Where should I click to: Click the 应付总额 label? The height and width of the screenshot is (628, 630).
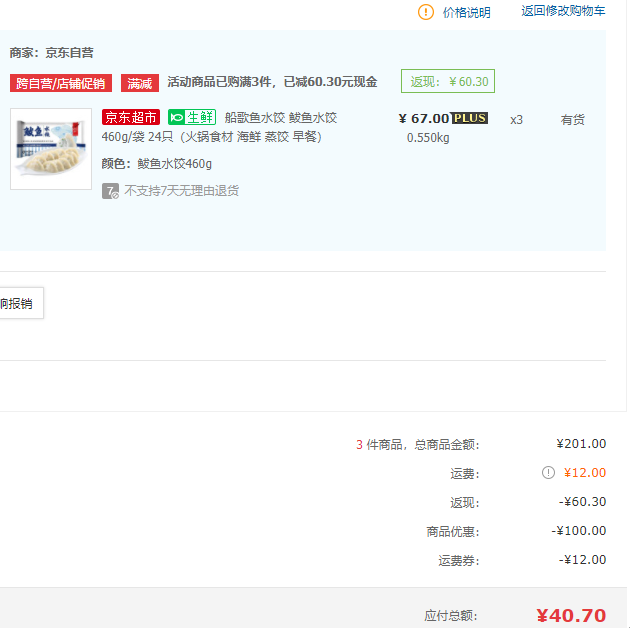point(451,616)
